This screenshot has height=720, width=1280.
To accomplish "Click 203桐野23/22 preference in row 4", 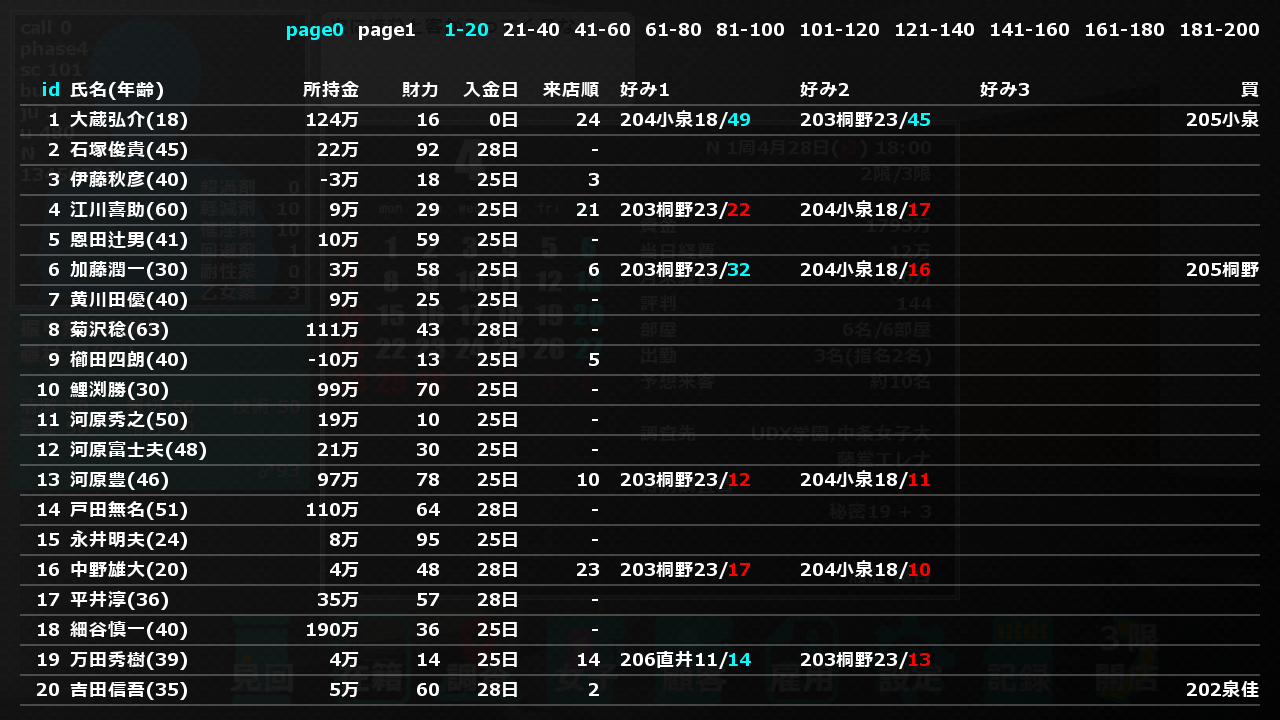I will [685, 210].
